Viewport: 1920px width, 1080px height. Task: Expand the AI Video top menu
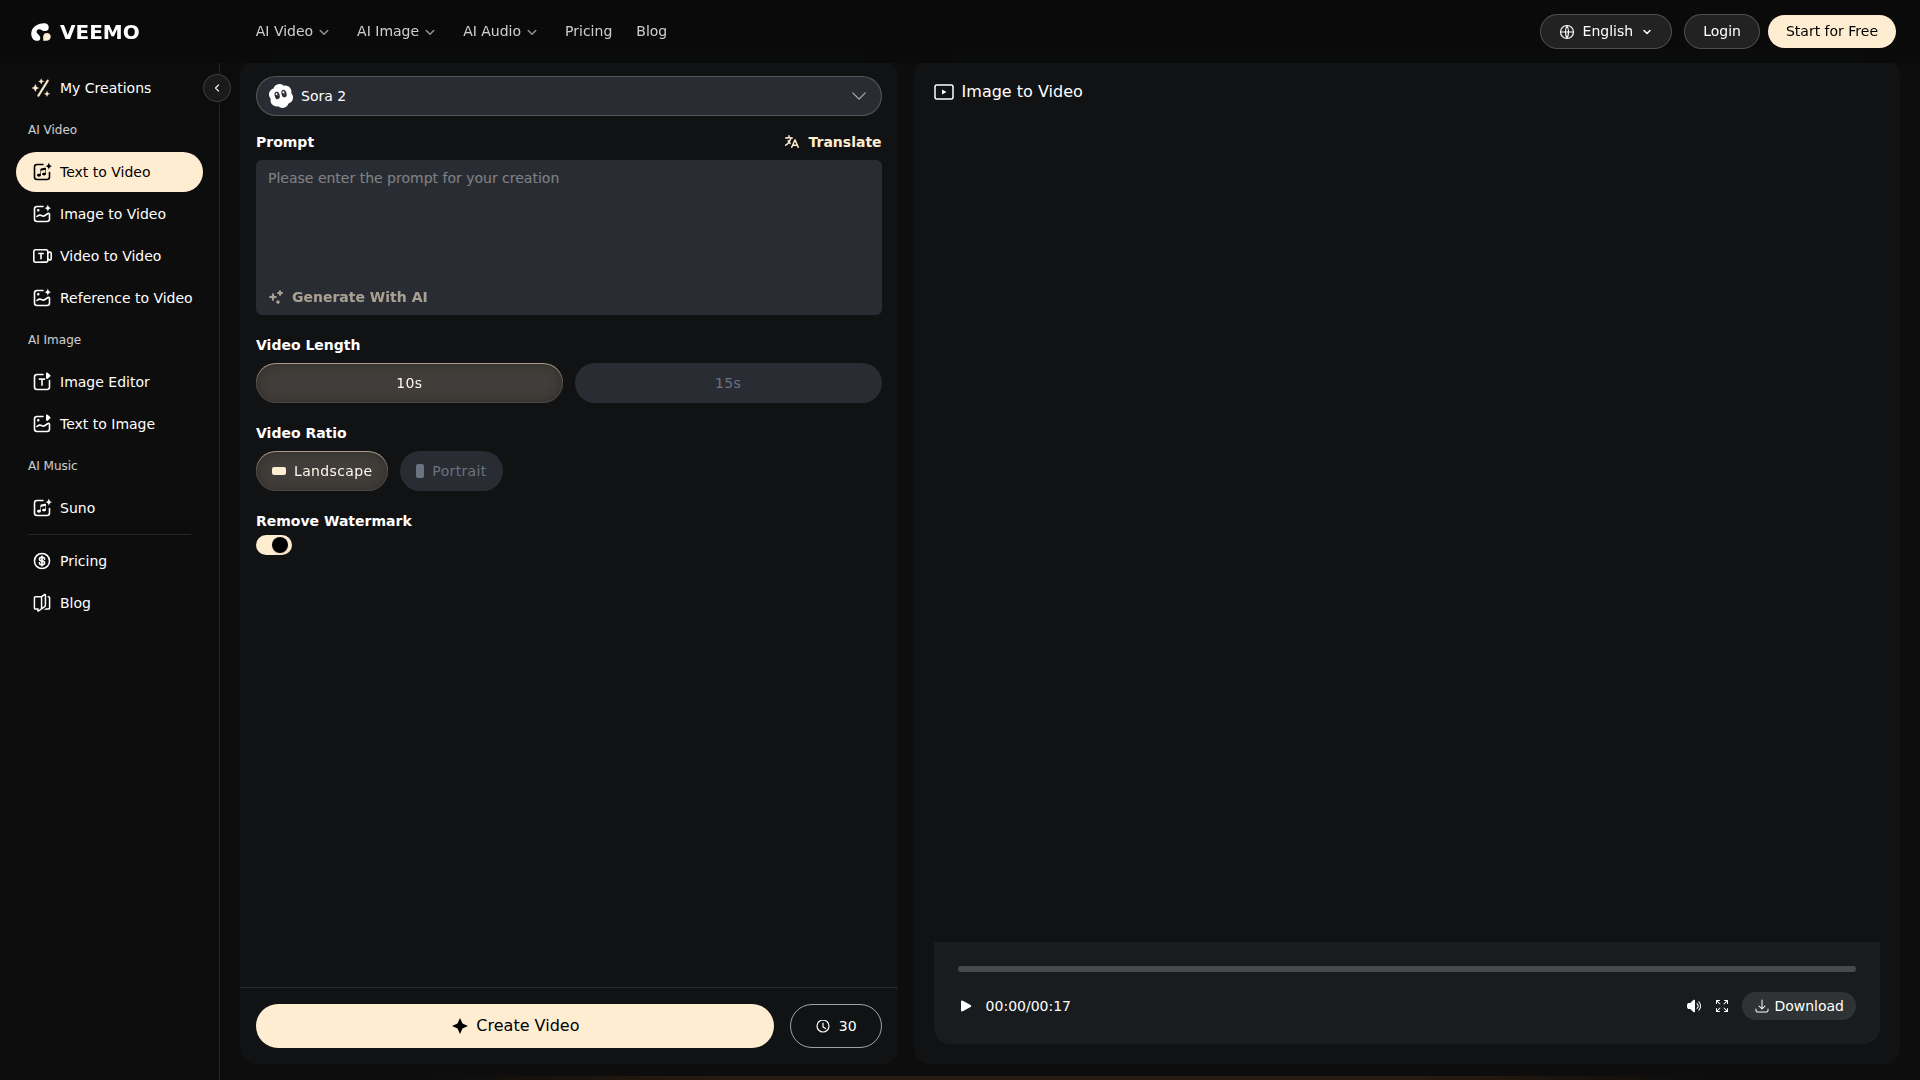coord(292,31)
